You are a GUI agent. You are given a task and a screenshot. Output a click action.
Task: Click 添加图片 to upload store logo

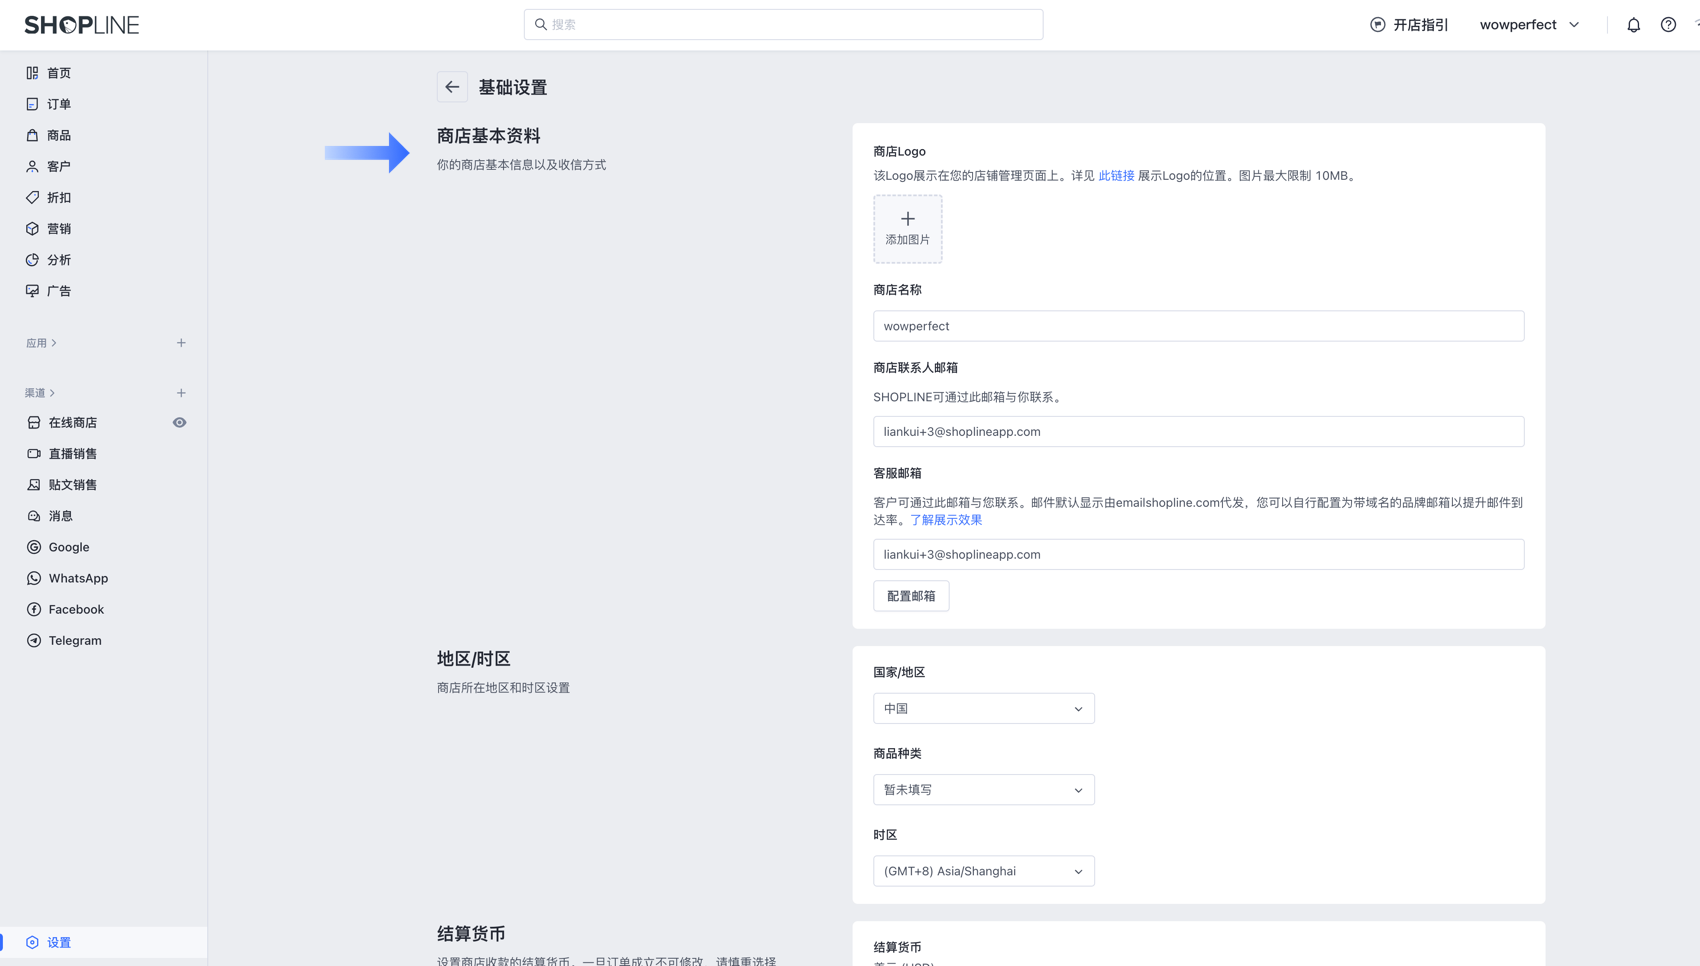point(907,229)
